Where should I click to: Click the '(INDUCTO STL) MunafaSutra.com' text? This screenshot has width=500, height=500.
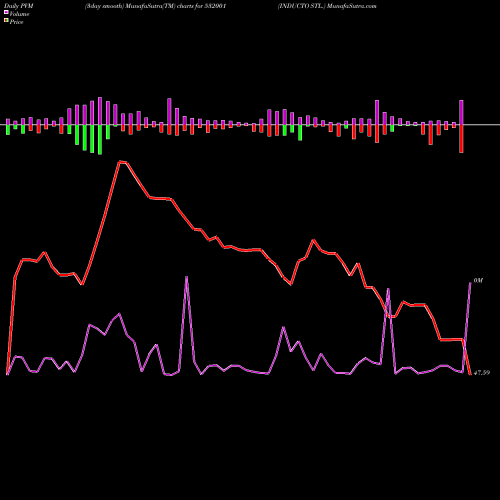[327, 6]
